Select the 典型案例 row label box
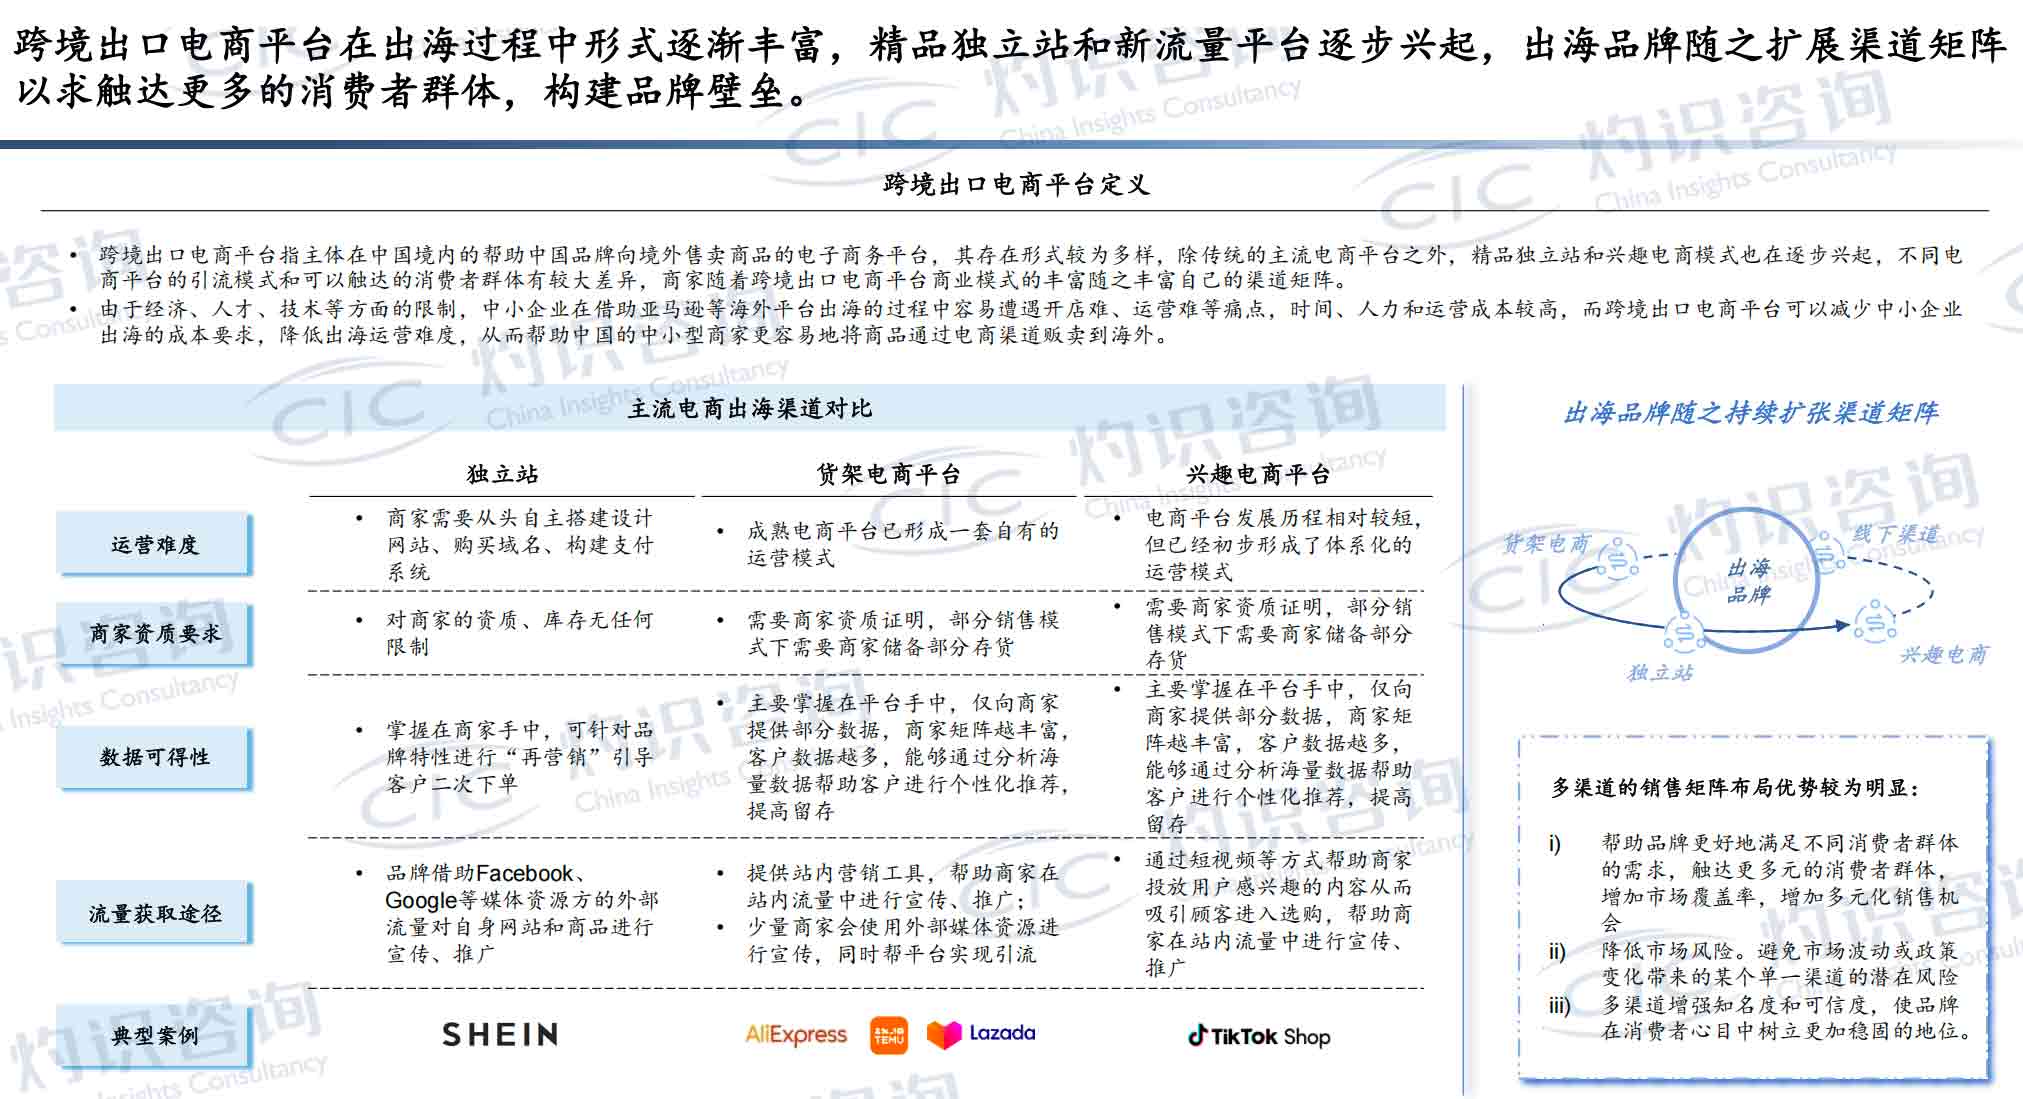The width and height of the screenshot is (2023, 1099). (x=153, y=1035)
